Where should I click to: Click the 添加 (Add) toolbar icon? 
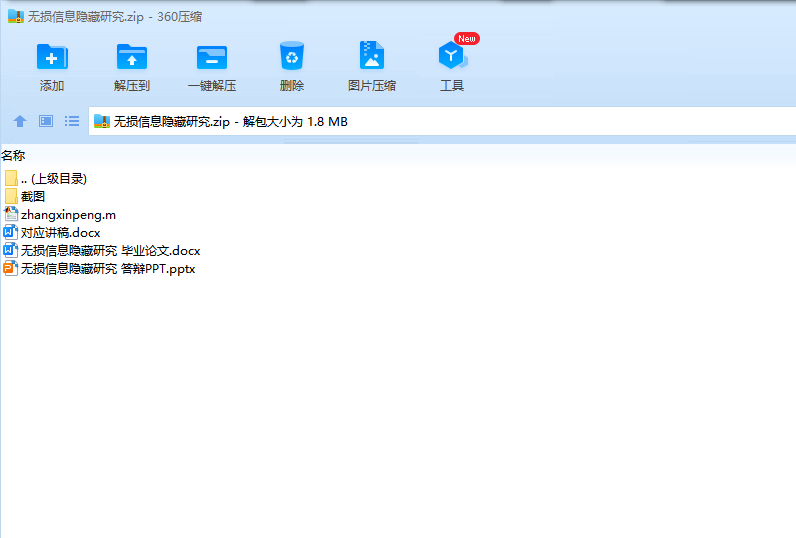[x=52, y=57]
